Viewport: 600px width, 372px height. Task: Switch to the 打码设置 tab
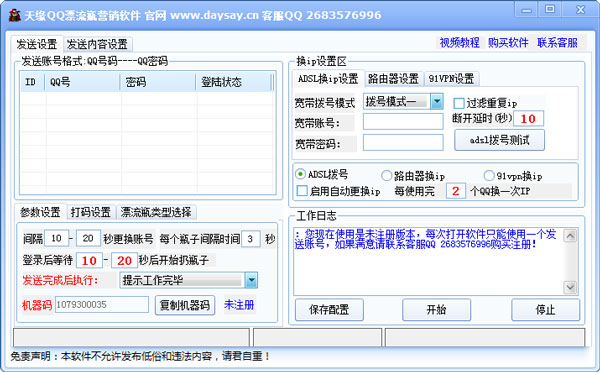coord(91,212)
